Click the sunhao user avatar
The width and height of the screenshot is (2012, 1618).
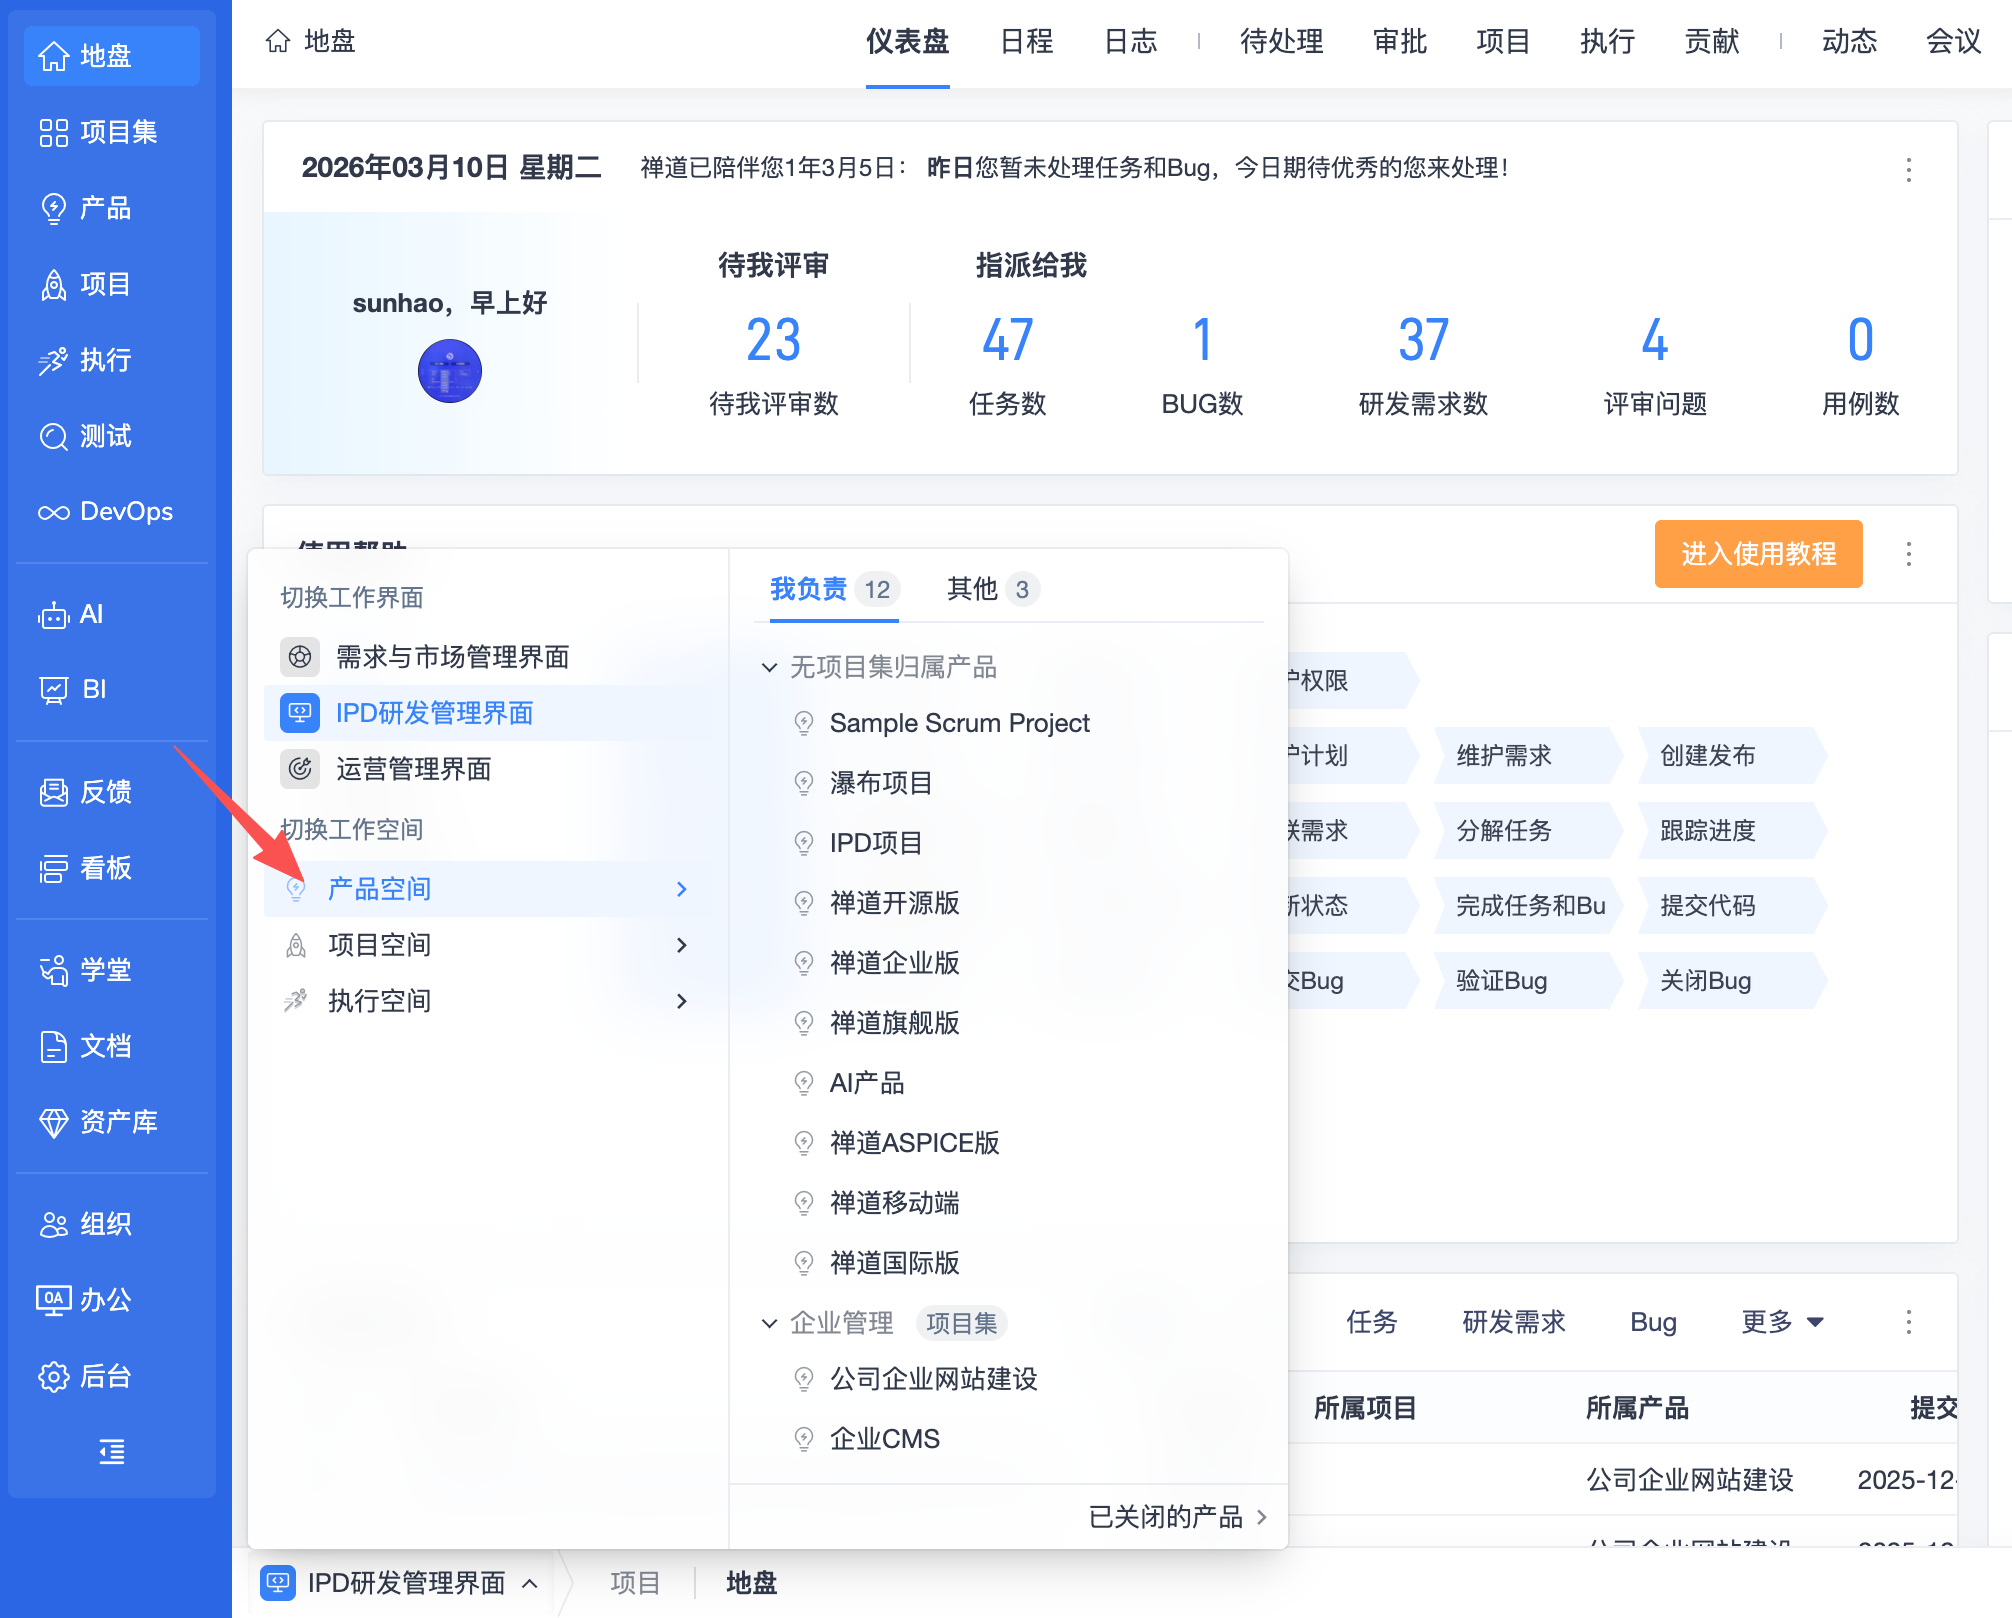(449, 371)
